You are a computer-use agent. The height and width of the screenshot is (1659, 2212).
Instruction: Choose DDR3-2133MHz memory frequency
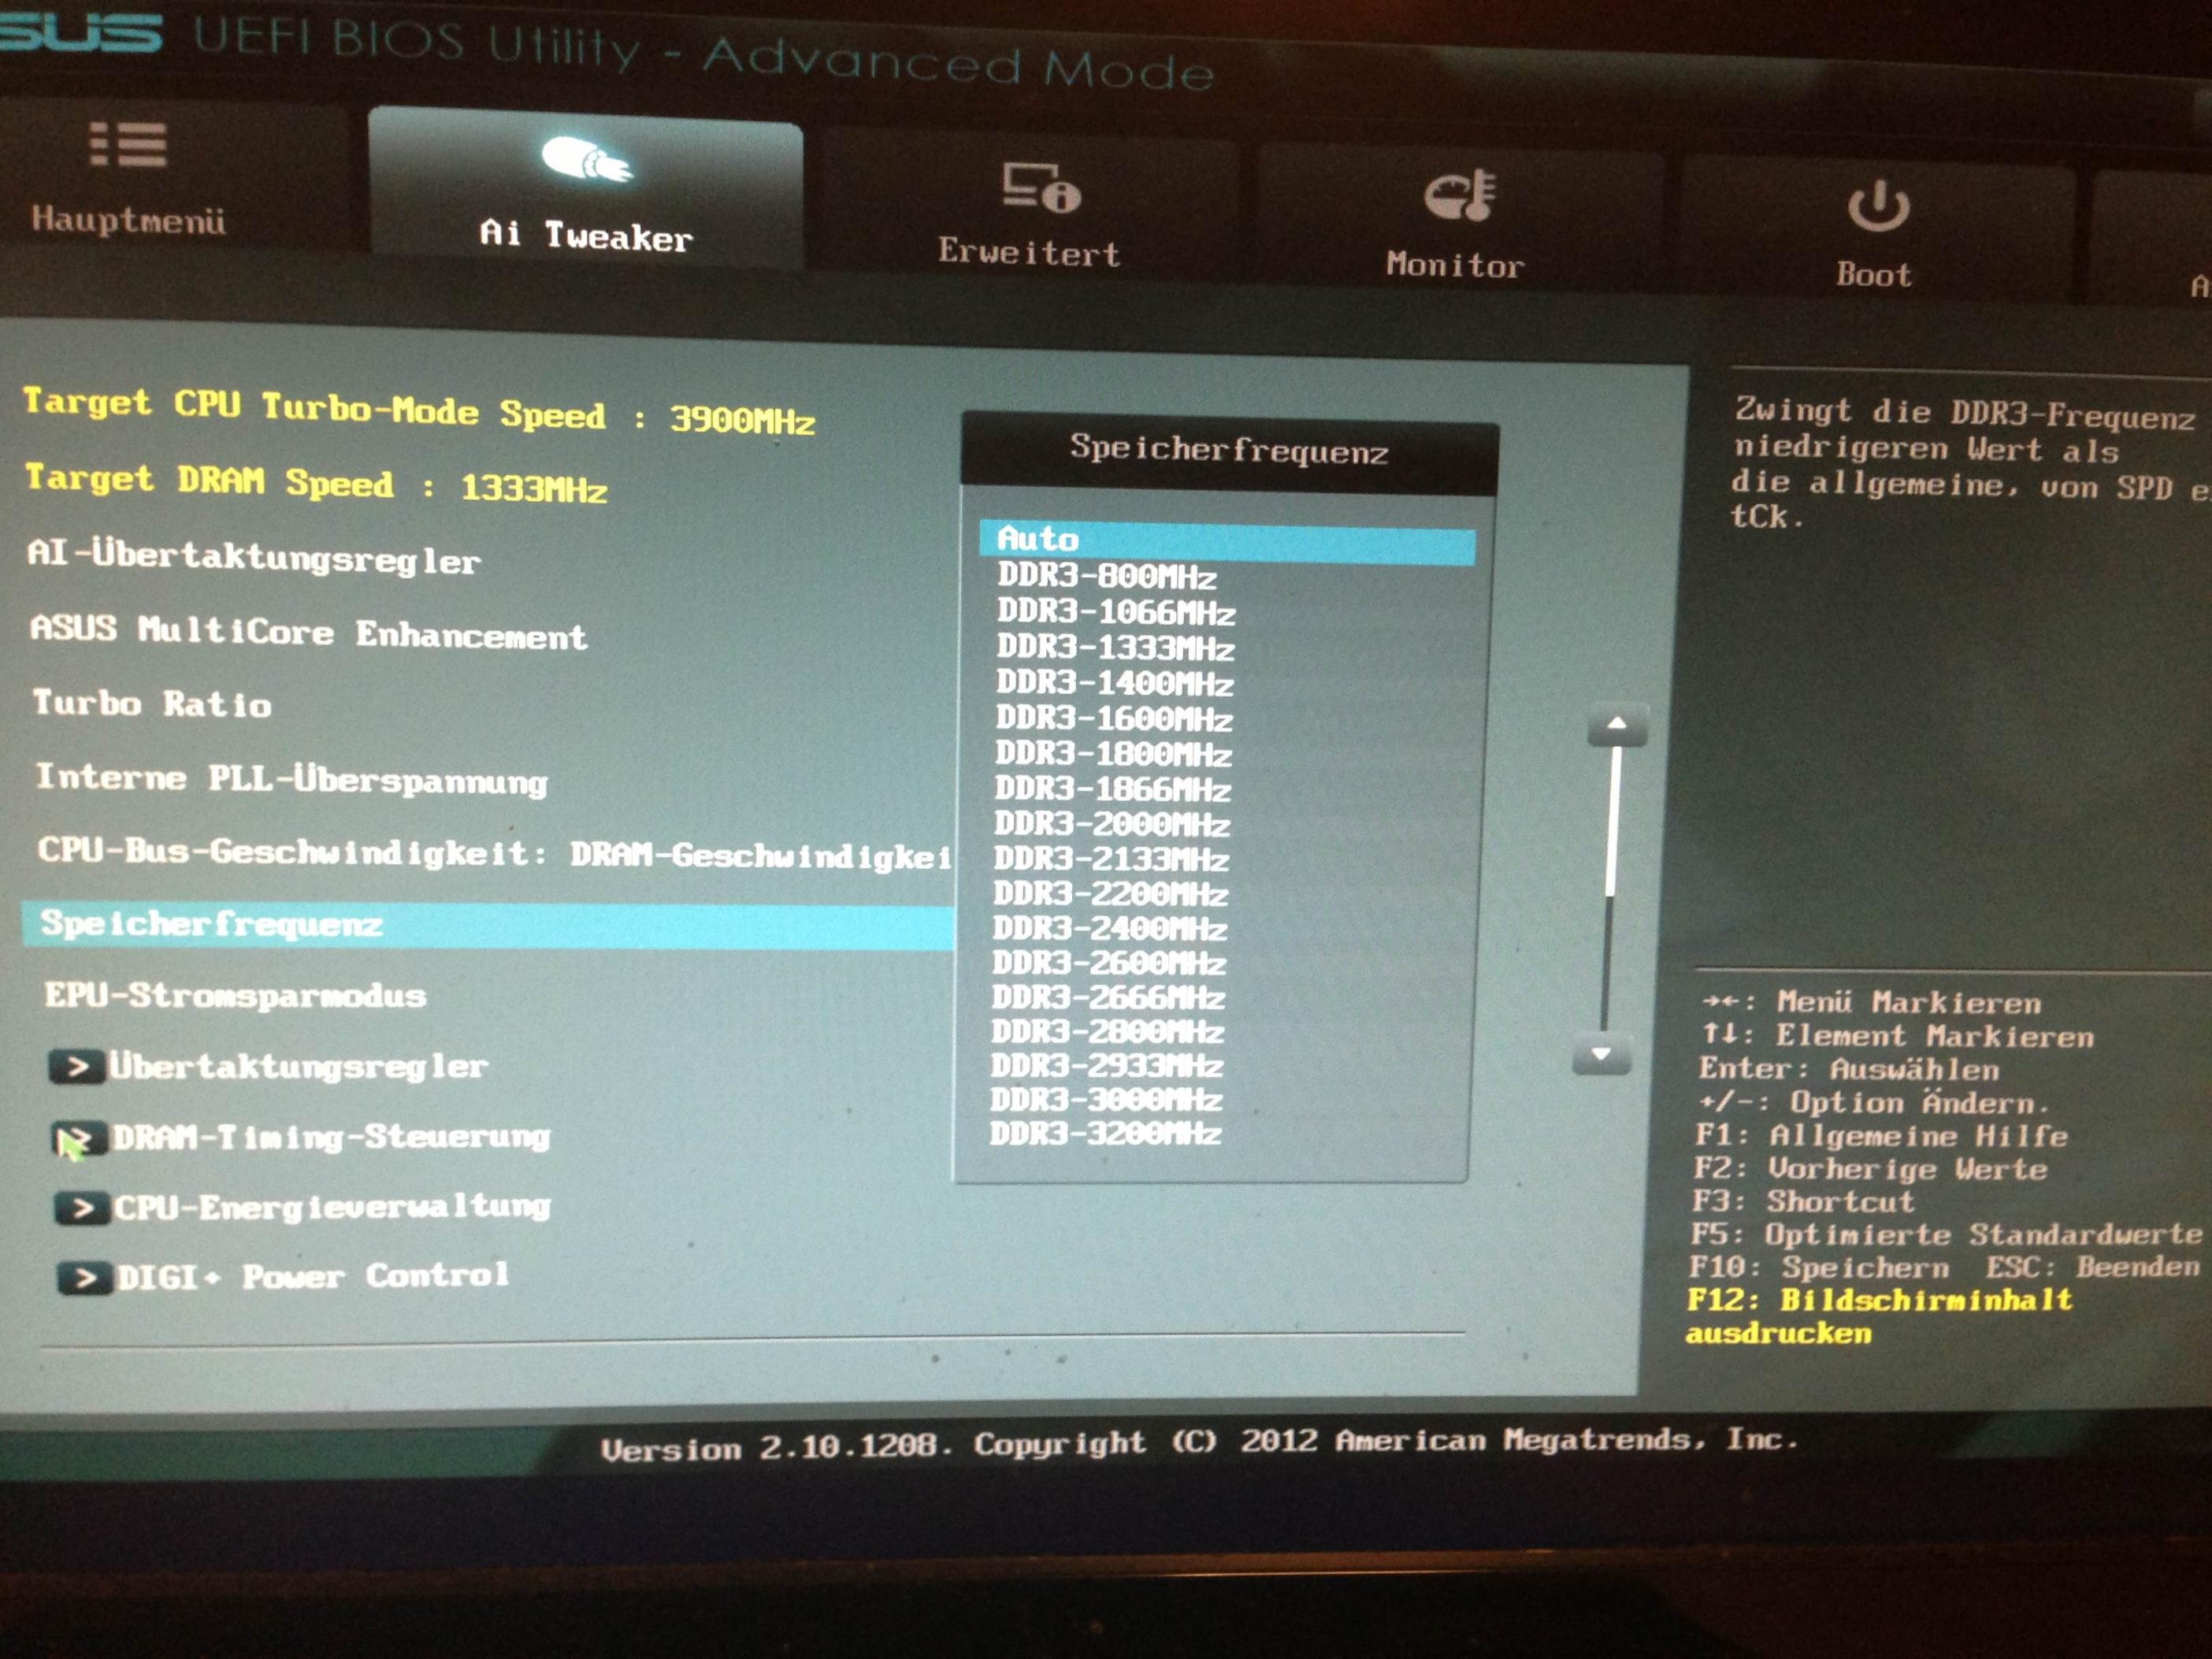point(1110,859)
